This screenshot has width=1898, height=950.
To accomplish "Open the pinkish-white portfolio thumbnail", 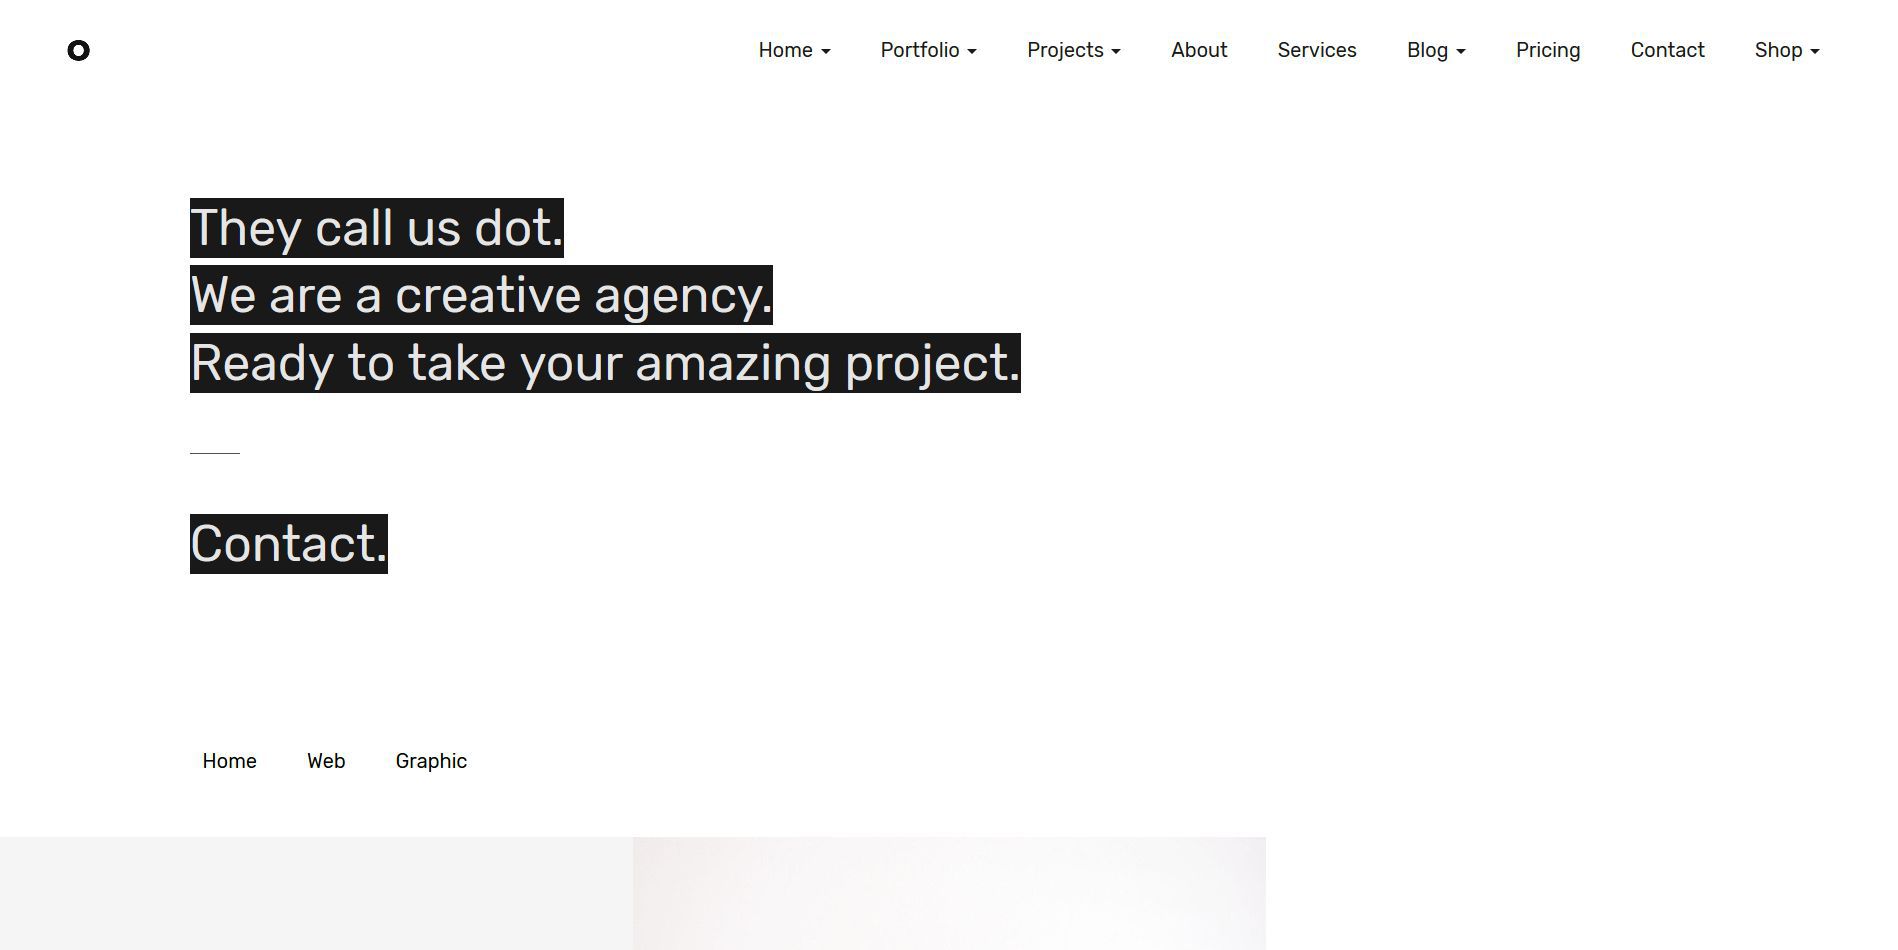I will tap(949, 893).
